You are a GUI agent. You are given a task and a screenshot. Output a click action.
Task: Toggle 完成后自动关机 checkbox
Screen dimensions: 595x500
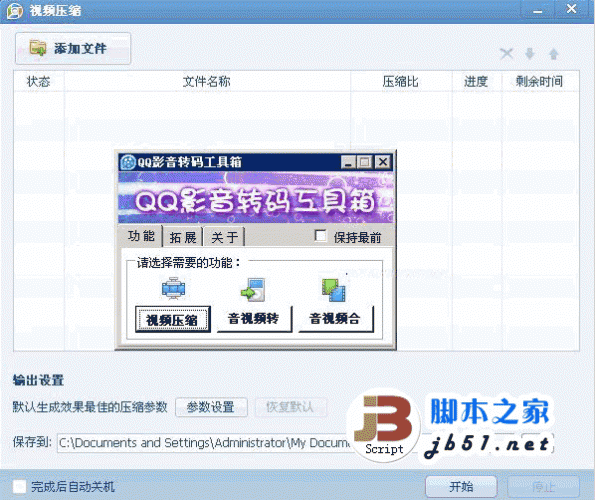(19, 486)
